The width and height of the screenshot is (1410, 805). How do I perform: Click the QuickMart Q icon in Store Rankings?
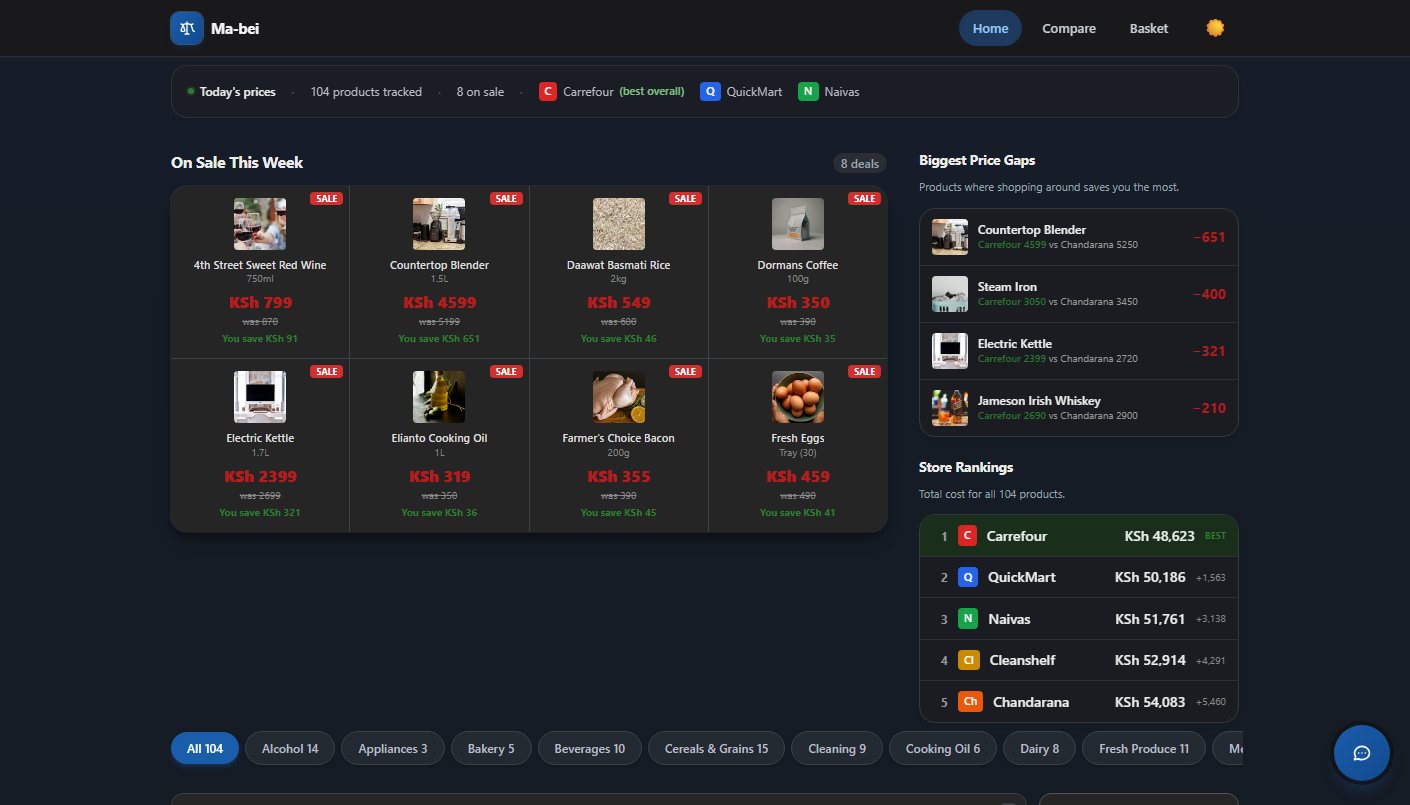tap(967, 577)
